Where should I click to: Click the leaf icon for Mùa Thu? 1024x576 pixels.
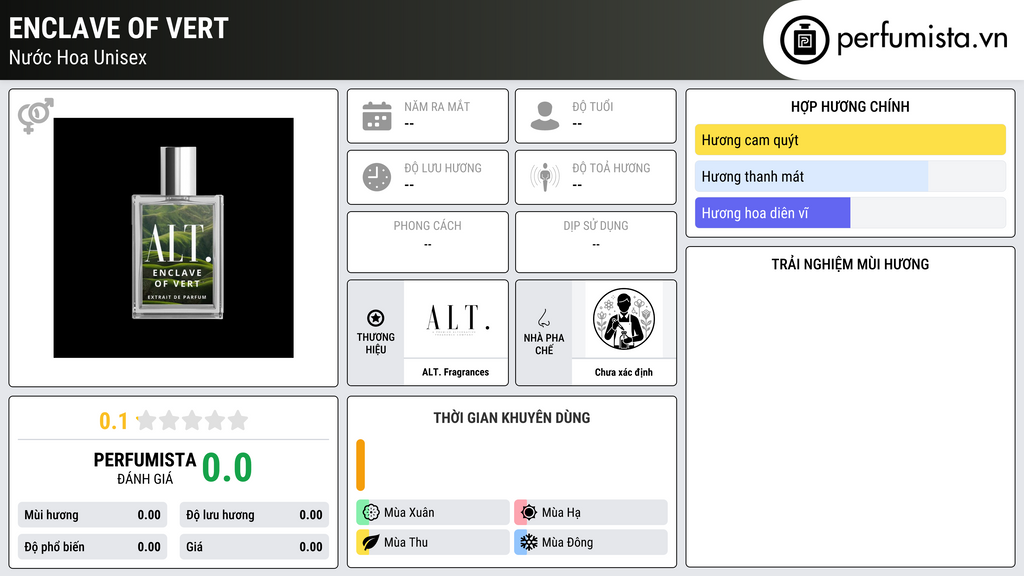point(371,542)
